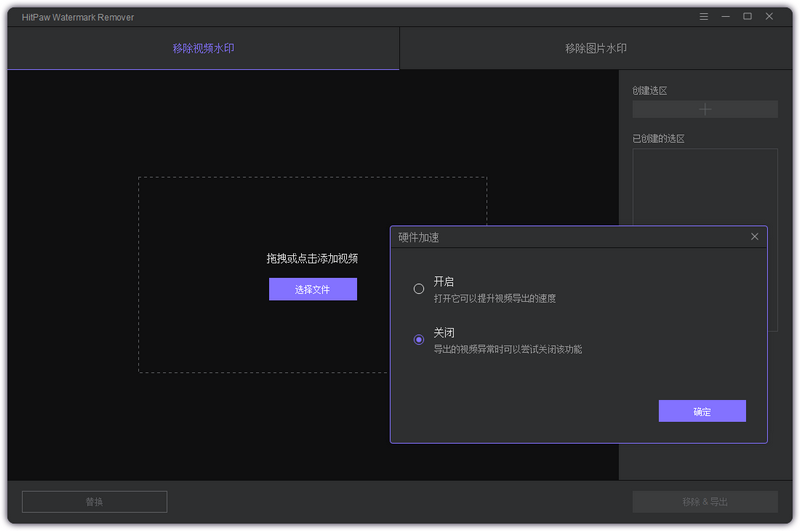Click the 导出的视频异常时可以尝试关闭该功能 description
Screen dimensions: 800x531
coord(507,349)
